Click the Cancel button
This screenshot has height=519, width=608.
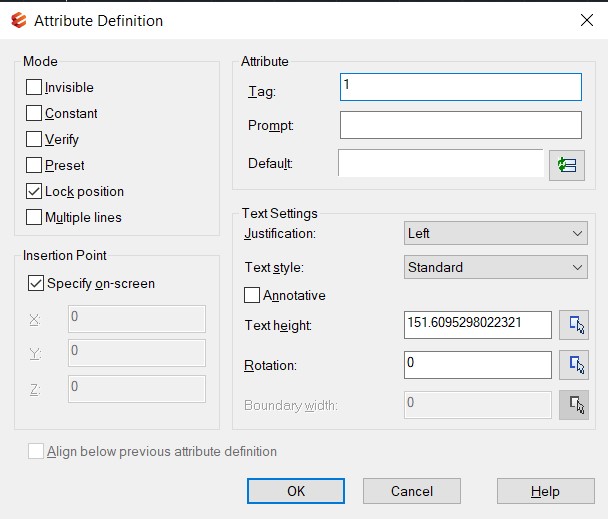click(411, 491)
